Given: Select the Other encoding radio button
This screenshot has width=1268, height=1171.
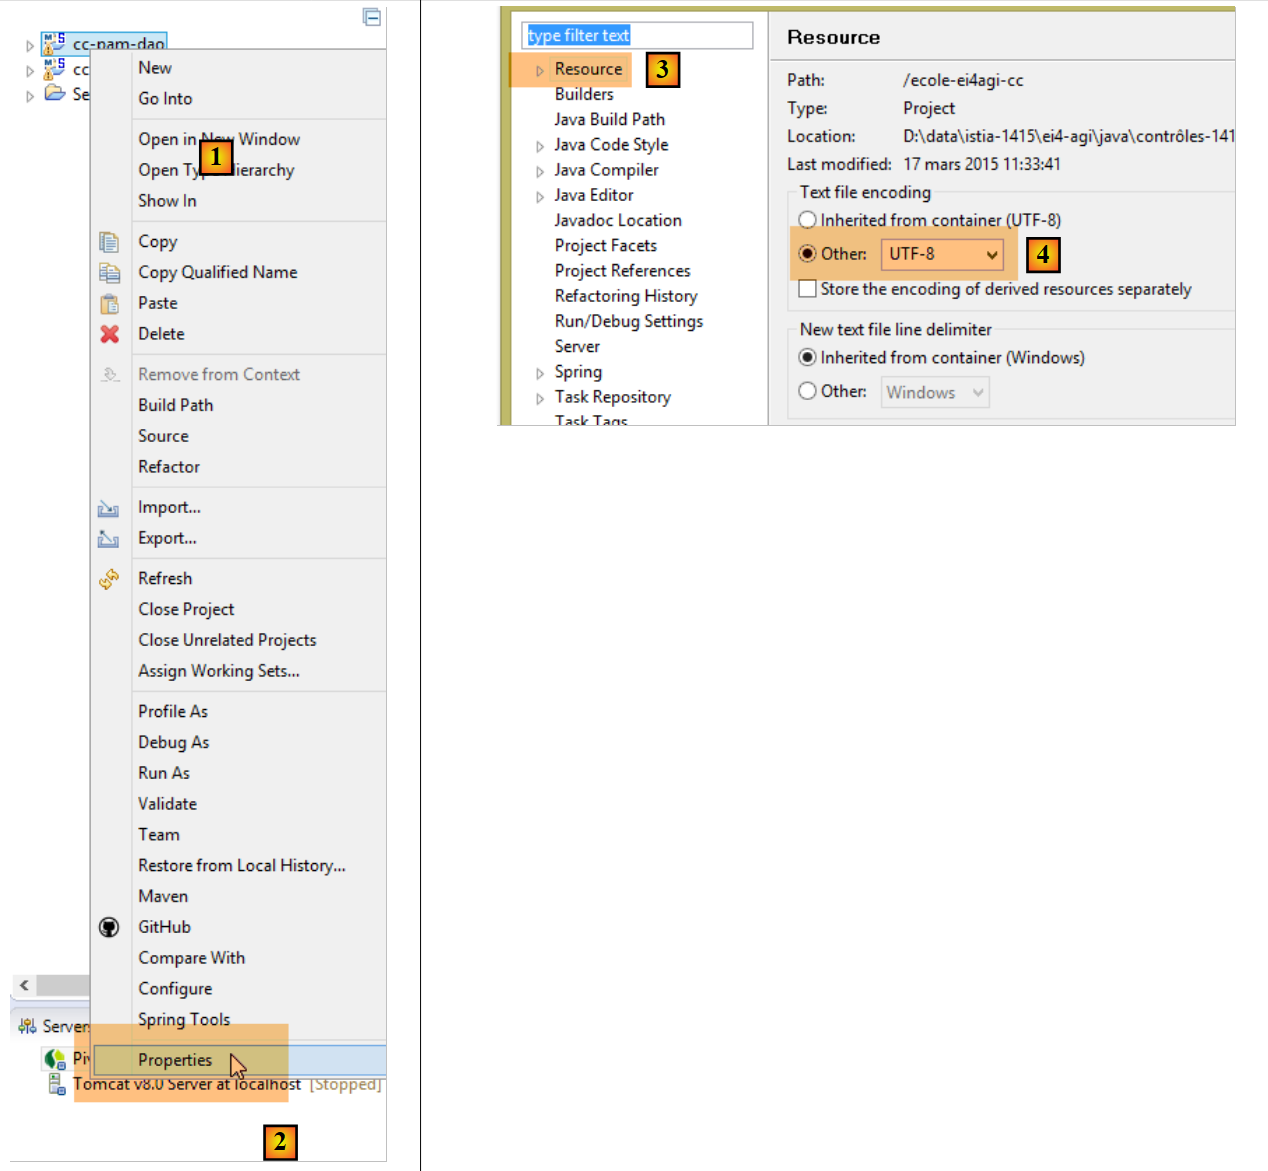Looking at the screenshot, I should pos(807,254).
